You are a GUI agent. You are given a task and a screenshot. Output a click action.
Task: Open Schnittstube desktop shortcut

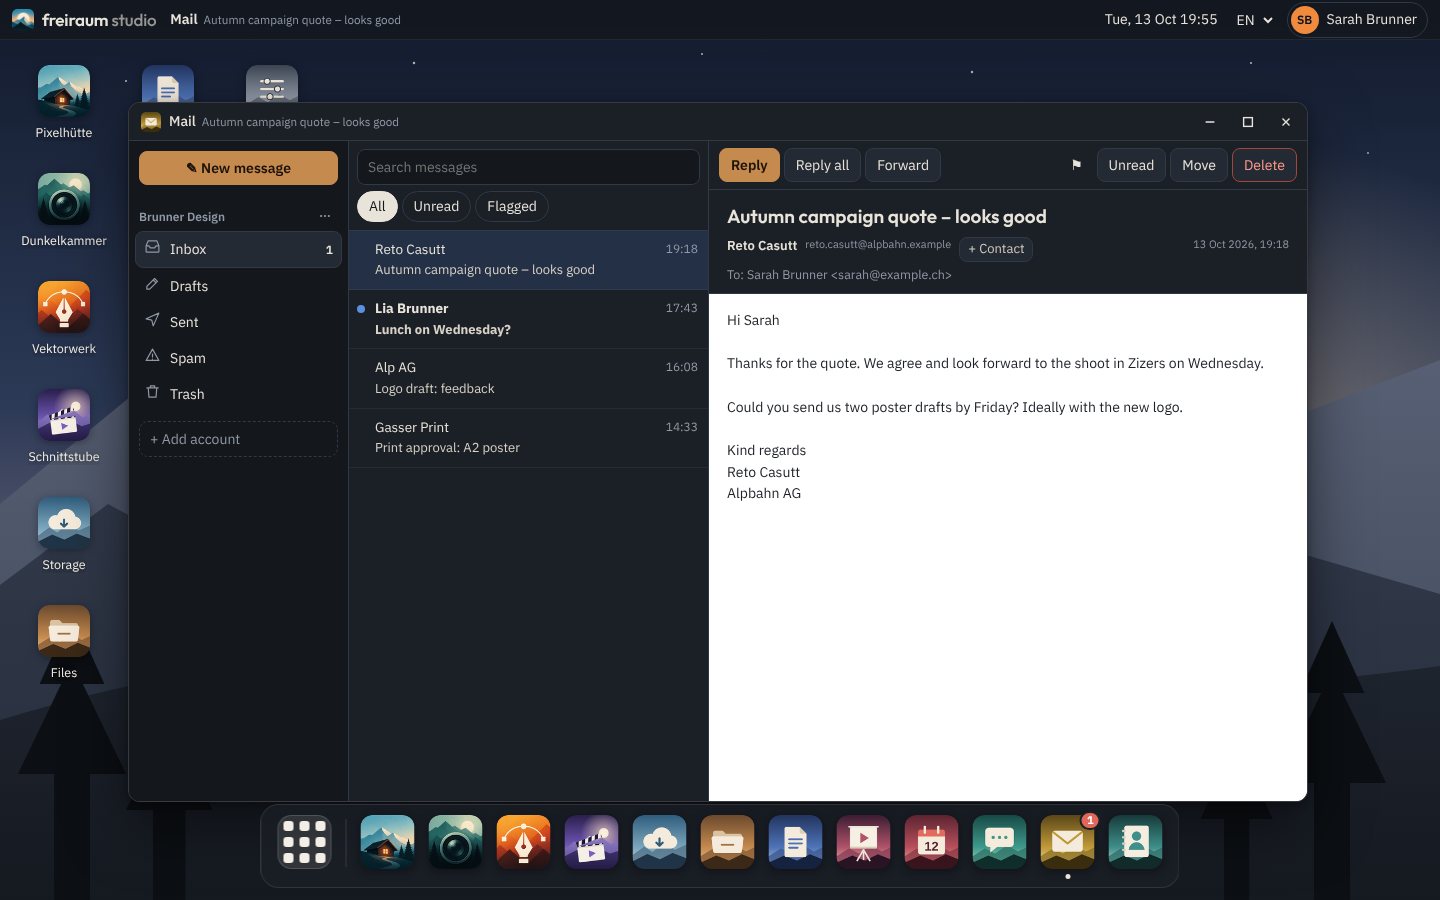pyautogui.click(x=64, y=426)
